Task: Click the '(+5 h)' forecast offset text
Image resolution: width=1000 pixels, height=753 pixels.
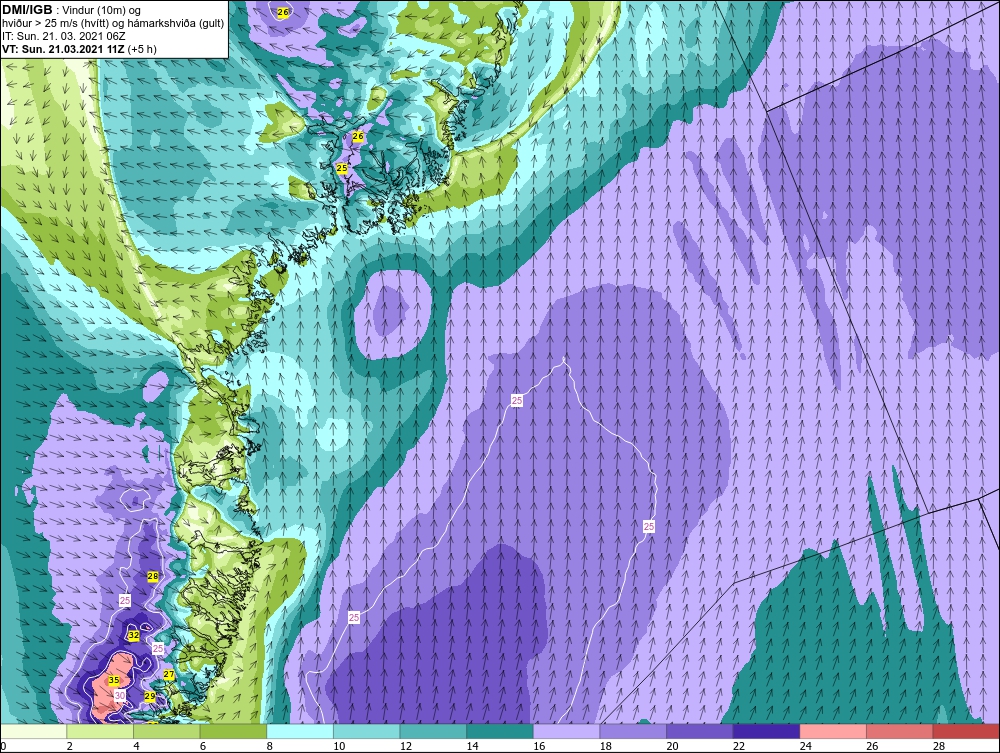Action: (x=142, y=49)
